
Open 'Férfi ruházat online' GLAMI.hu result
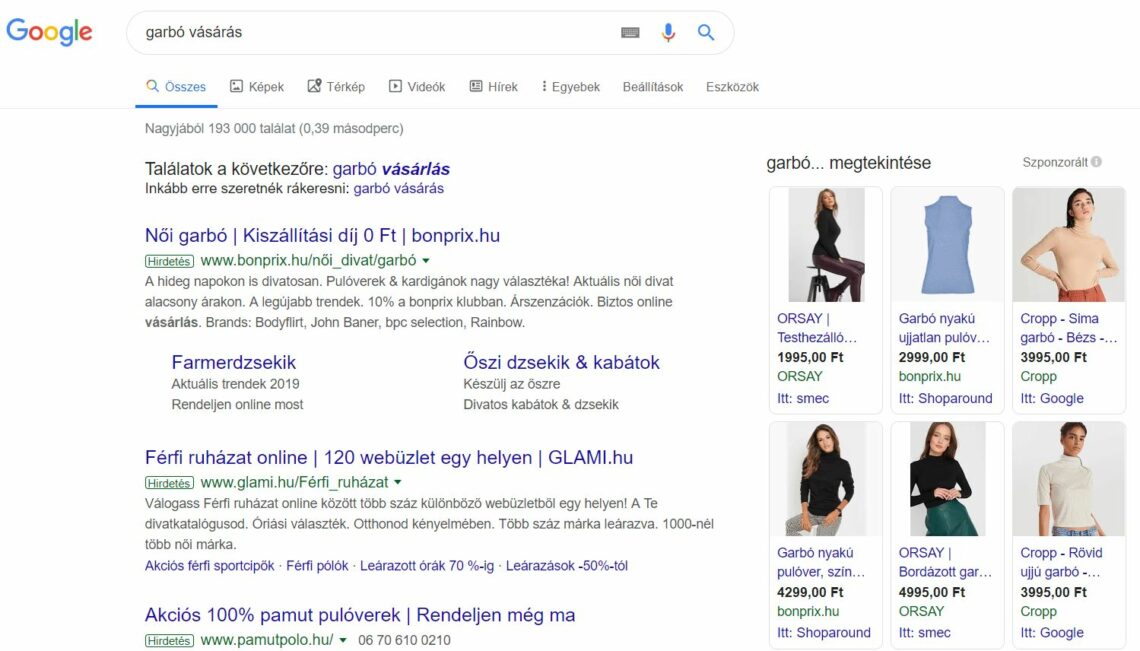(389, 458)
